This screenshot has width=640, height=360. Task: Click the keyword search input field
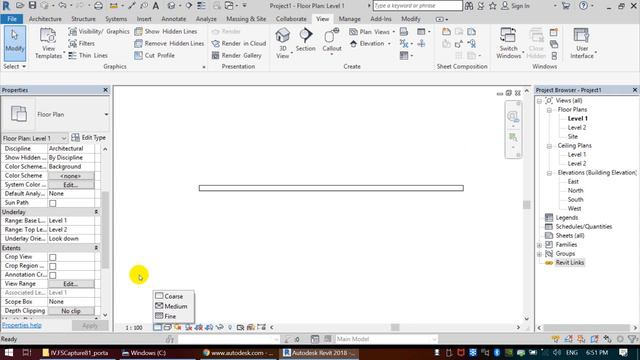(x=418, y=6)
